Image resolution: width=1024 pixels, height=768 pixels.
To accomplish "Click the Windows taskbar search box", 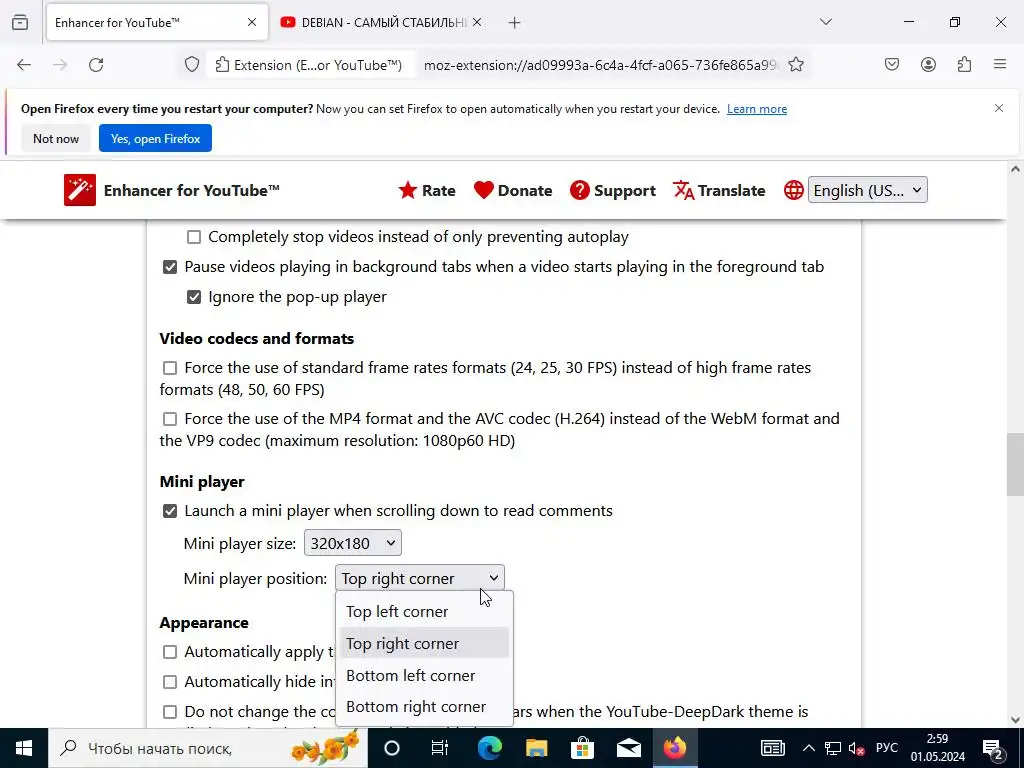I will pos(208,748).
